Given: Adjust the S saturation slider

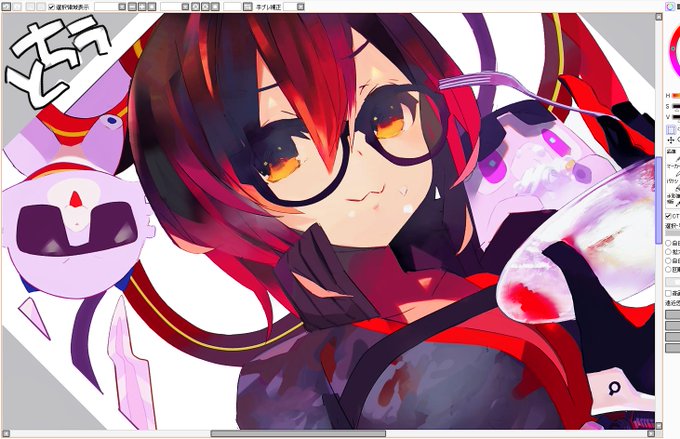Looking at the screenshot, I should point(676,106).
